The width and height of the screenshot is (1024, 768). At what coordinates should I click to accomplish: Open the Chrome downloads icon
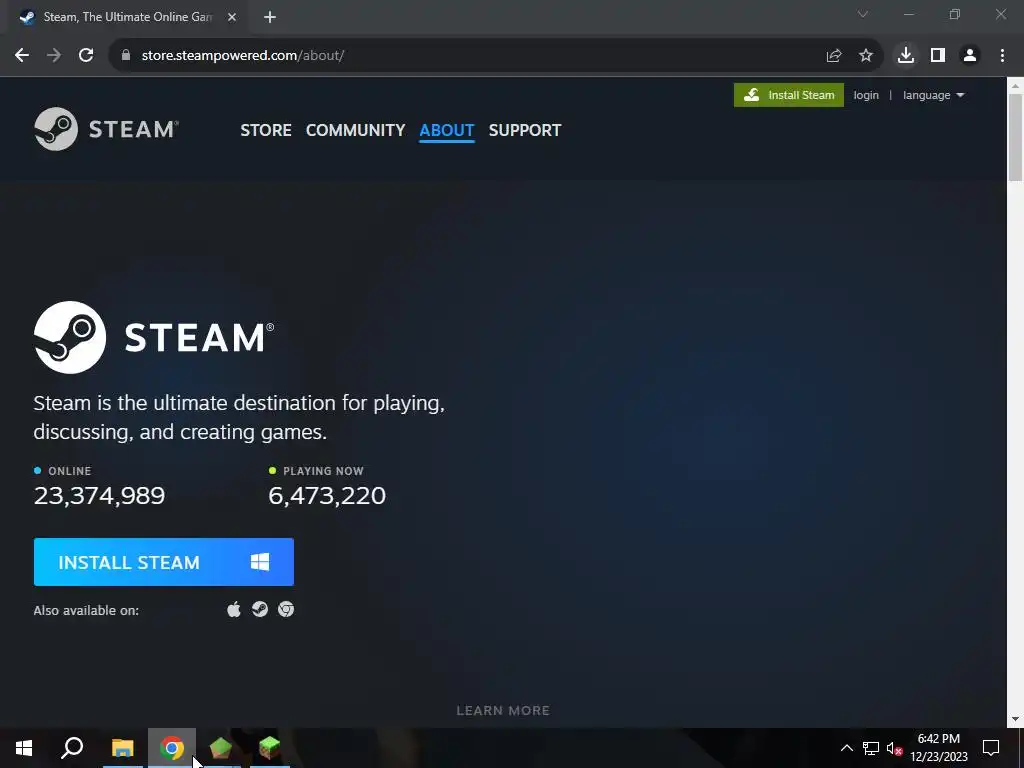point(906,56)
